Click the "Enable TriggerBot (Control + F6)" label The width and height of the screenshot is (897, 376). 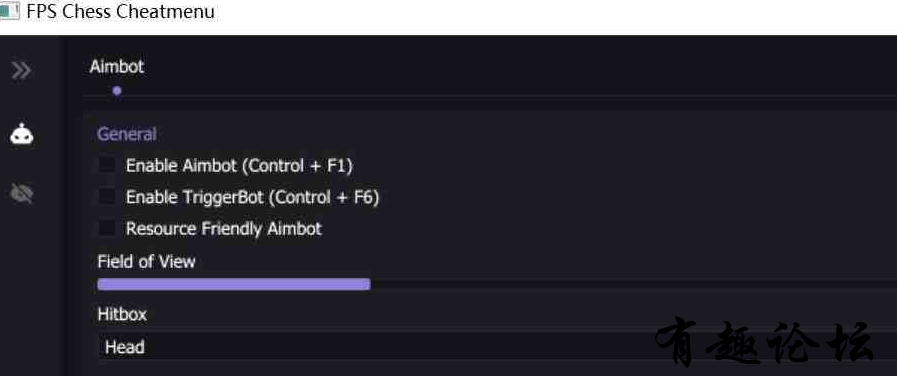coord(253,197)
